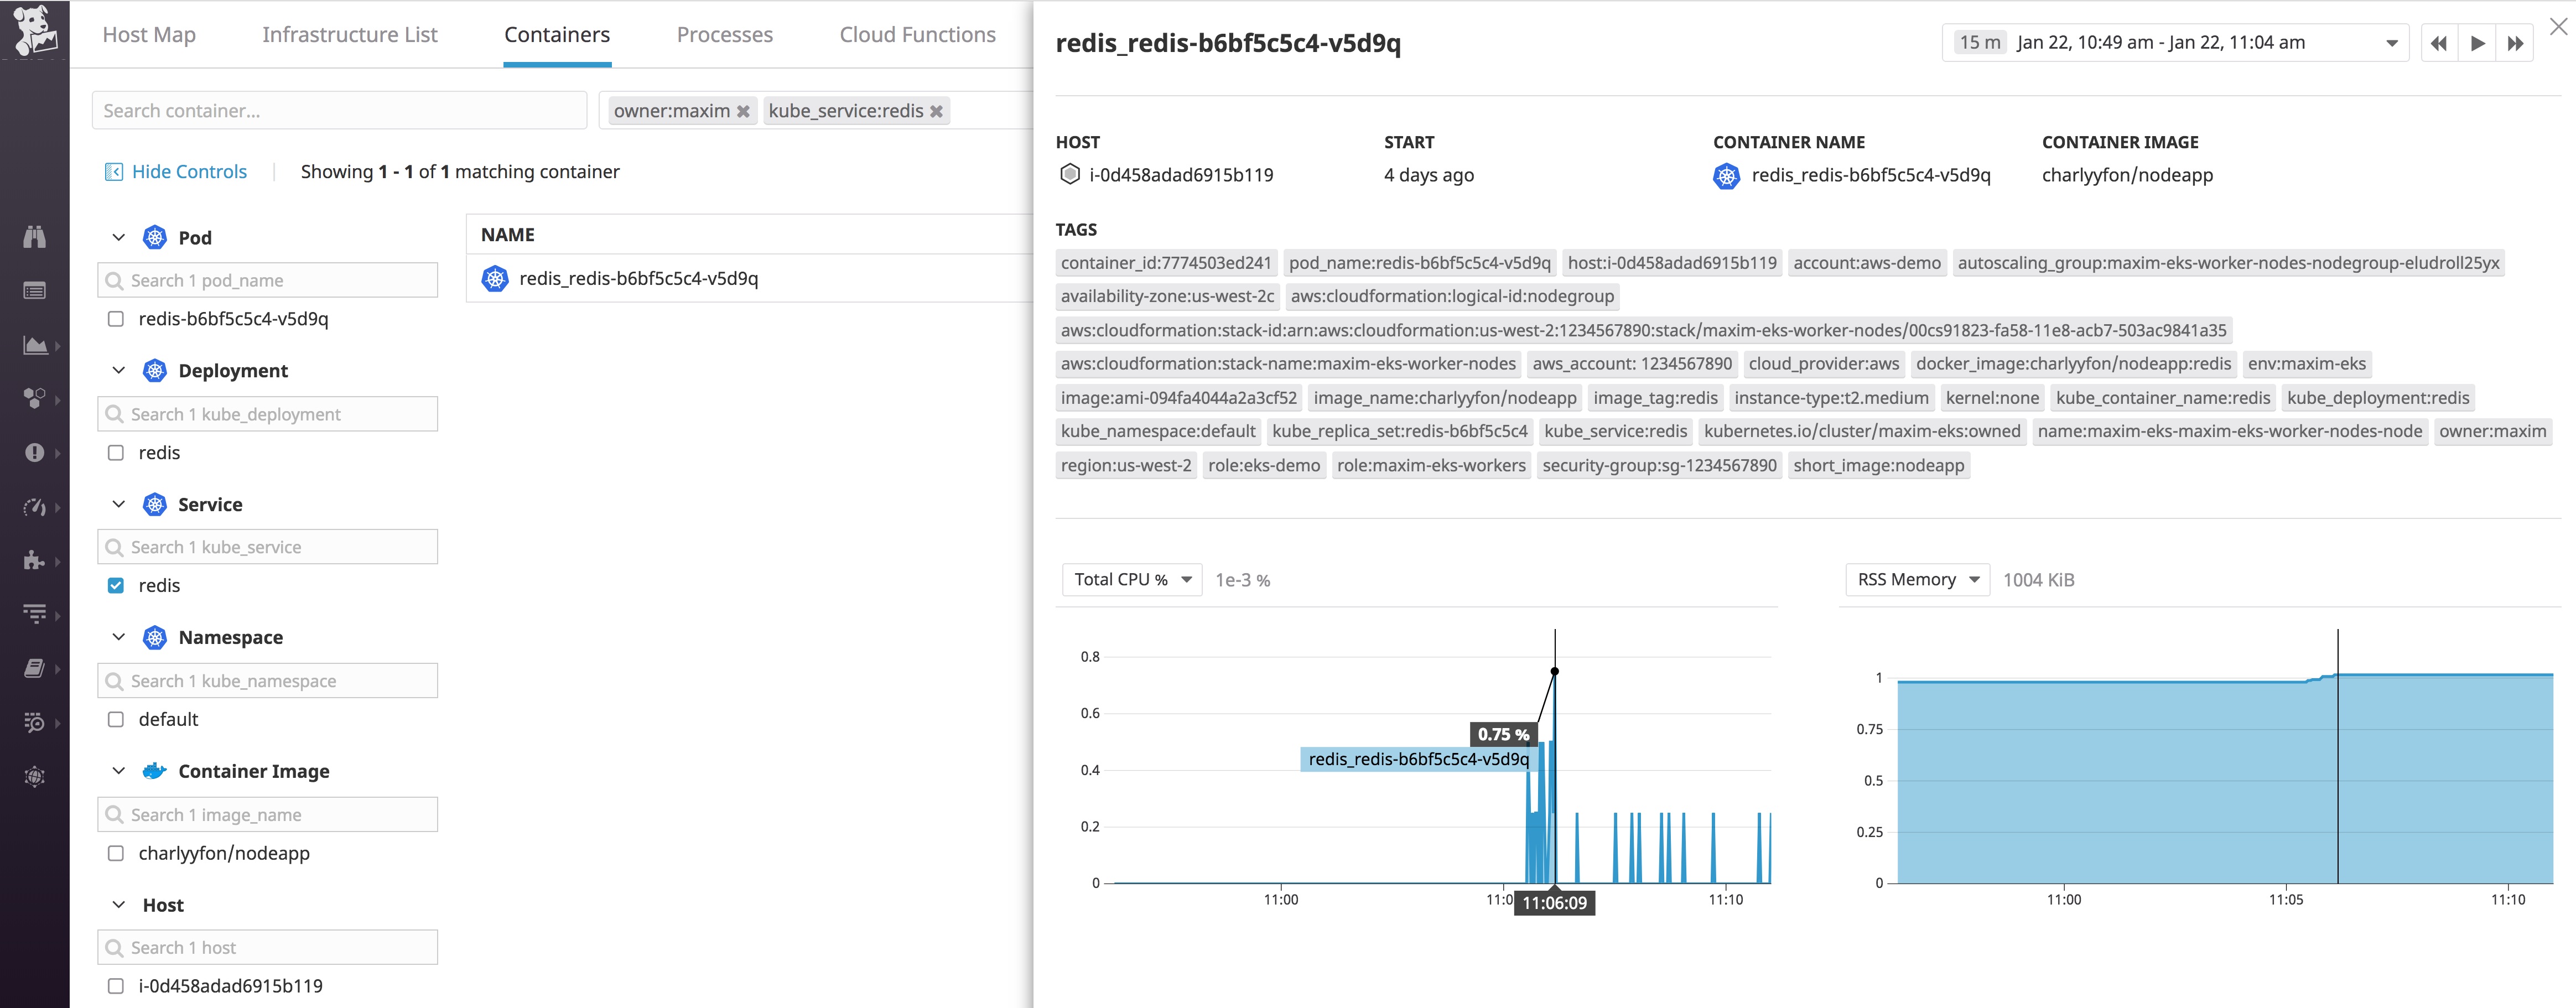Select the APM gauge icon in sidebar
Image resolution: width=2576 pixels, height=1008 pixels.
pyautogui.click(x=35, y=507)
